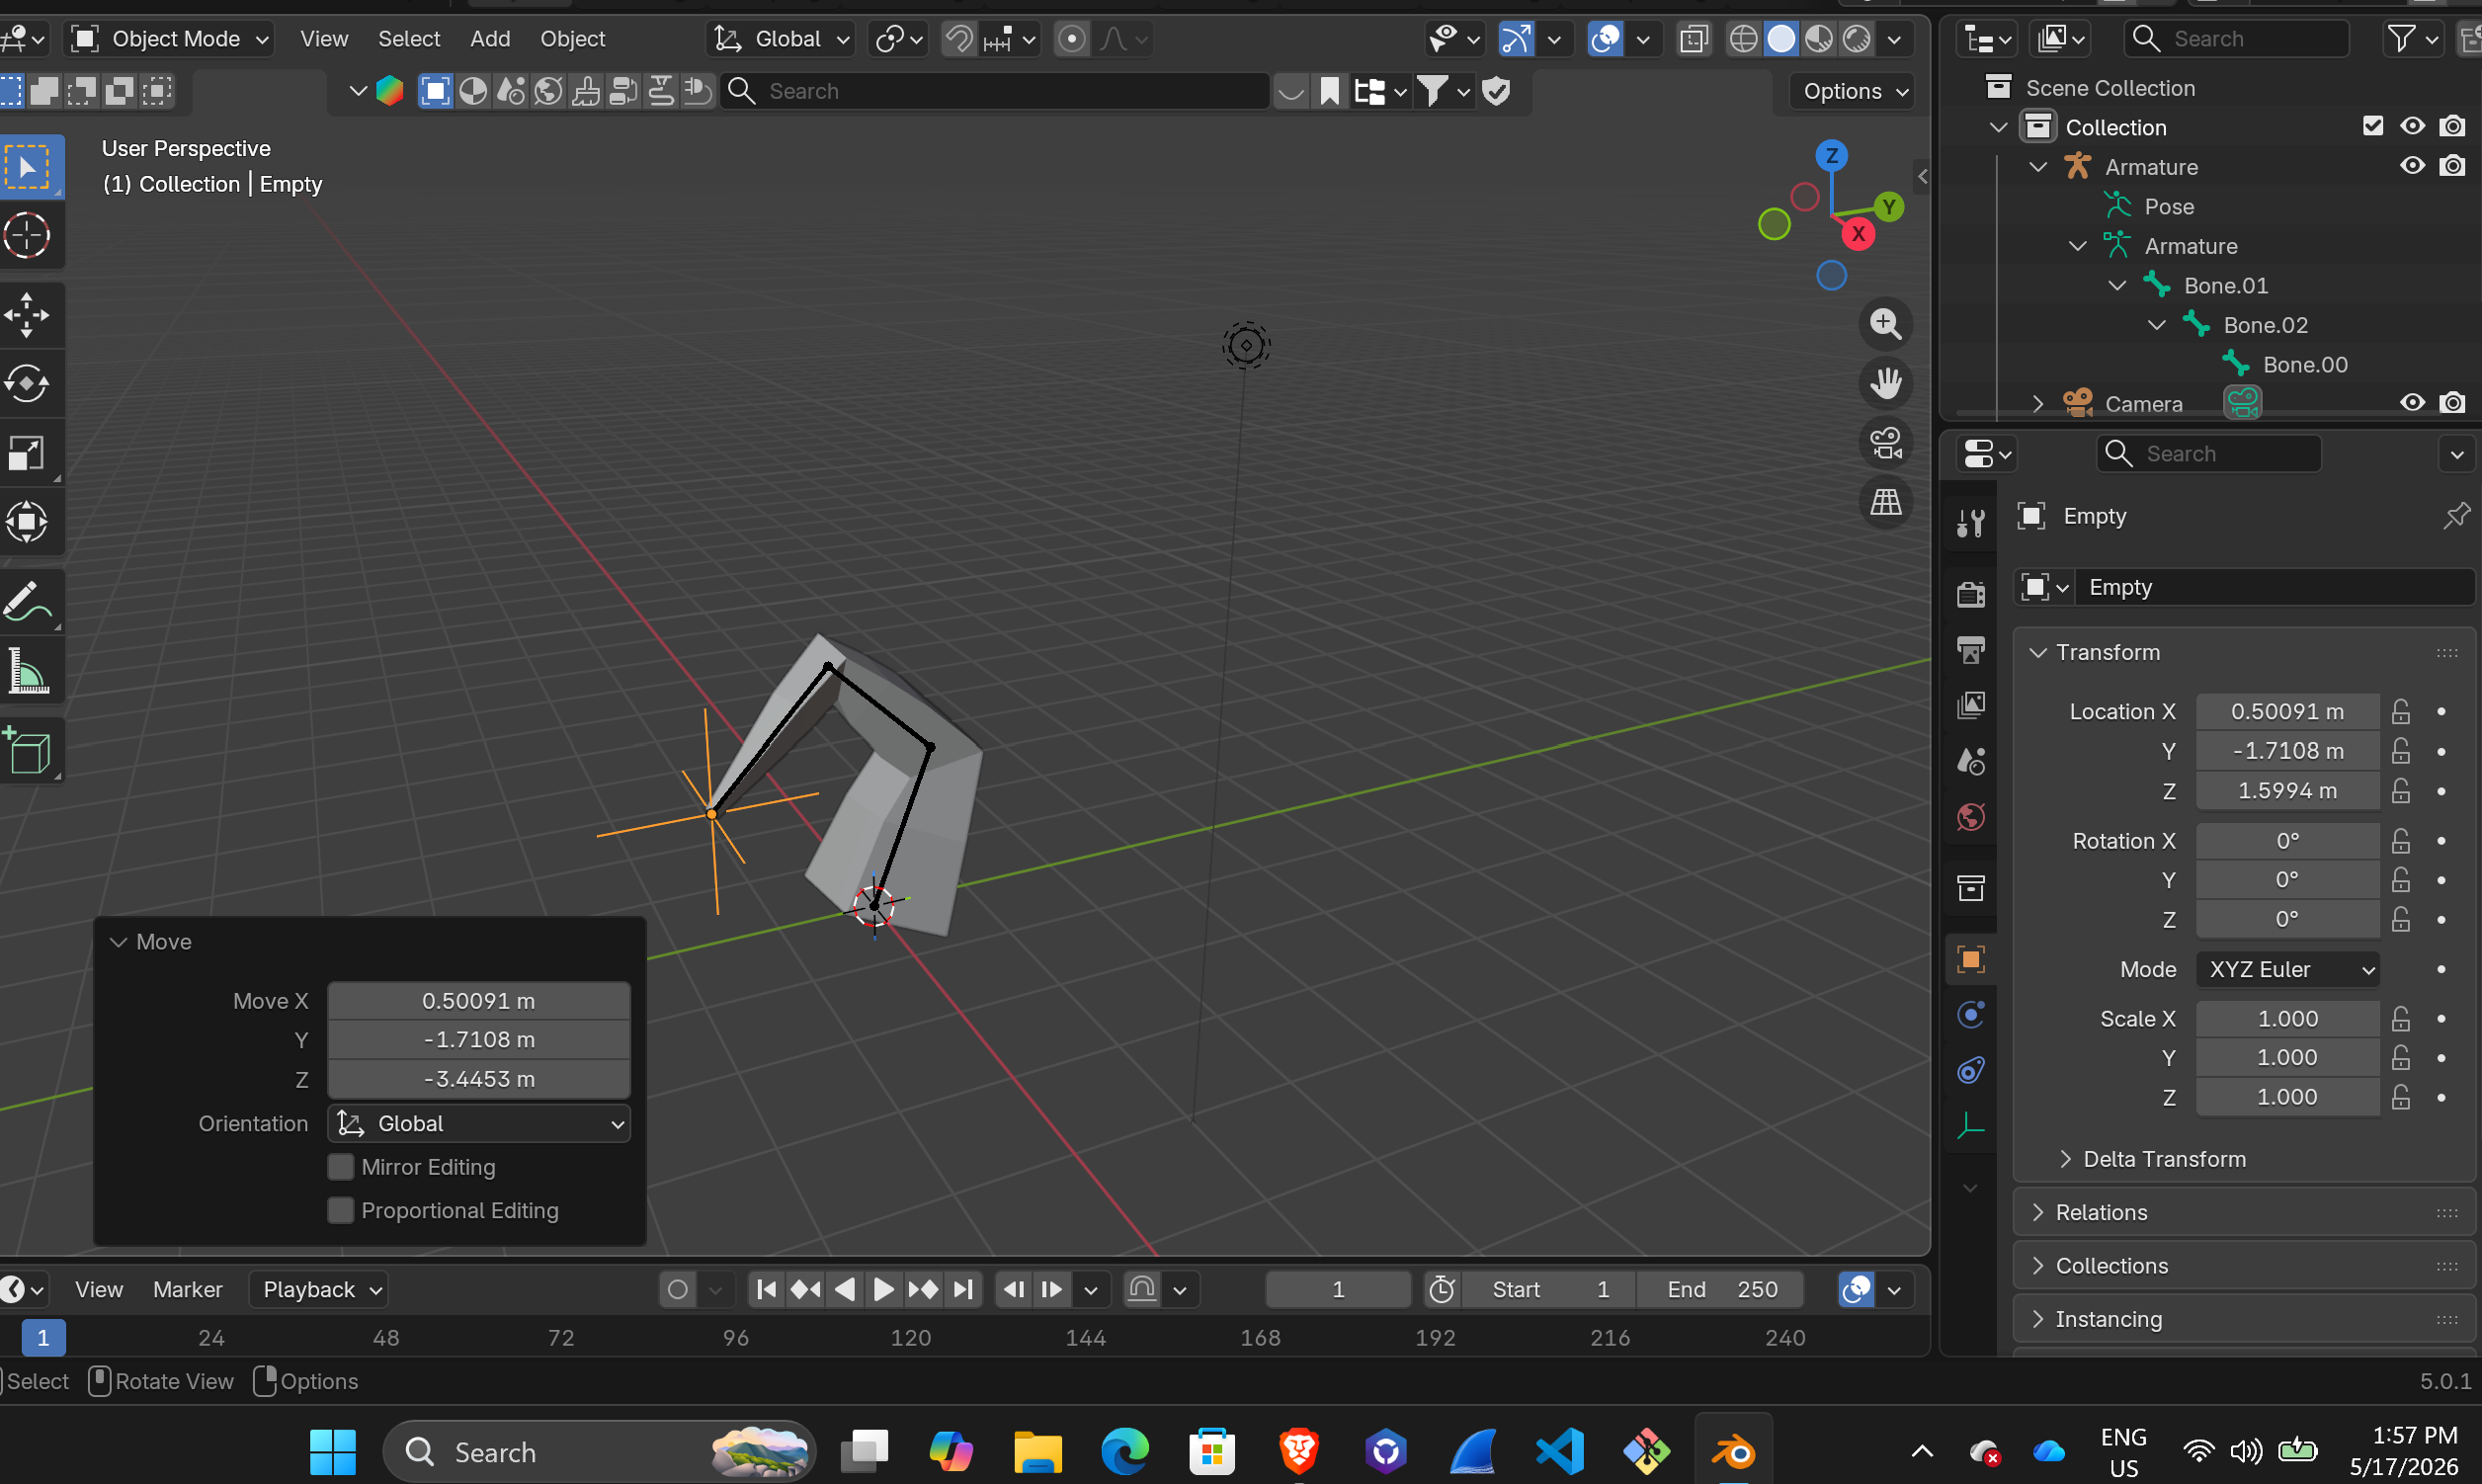Select the Measure tool

pos(27,671)
